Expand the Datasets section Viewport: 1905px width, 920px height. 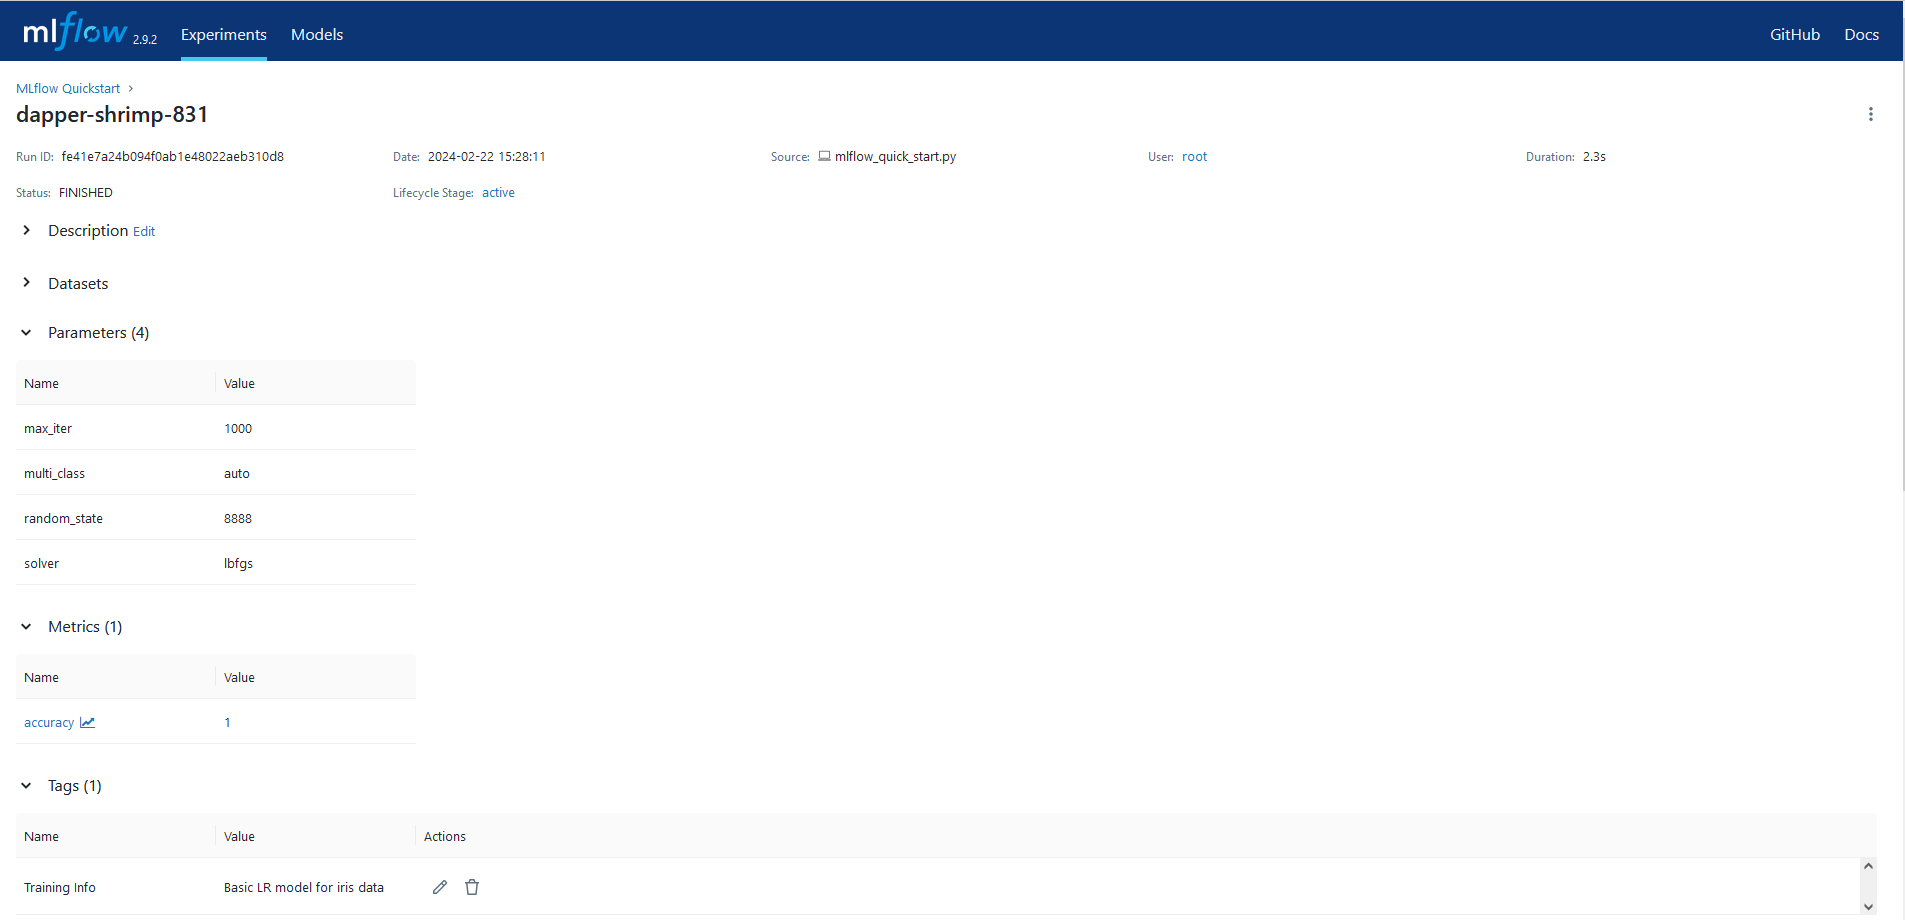[x=26, y=283]
